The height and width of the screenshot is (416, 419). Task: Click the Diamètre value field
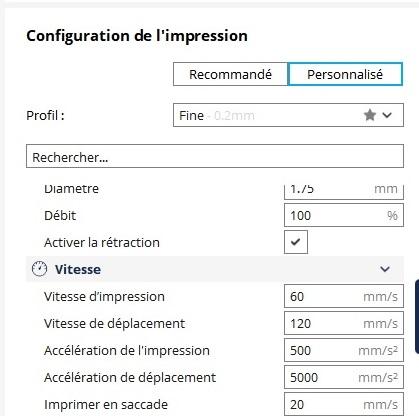[344, 191]
